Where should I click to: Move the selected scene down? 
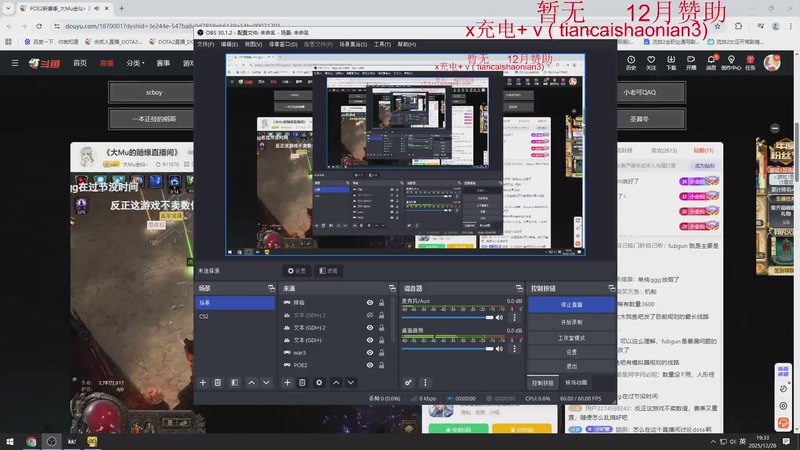pyautogui.click(x=266, y=383)
